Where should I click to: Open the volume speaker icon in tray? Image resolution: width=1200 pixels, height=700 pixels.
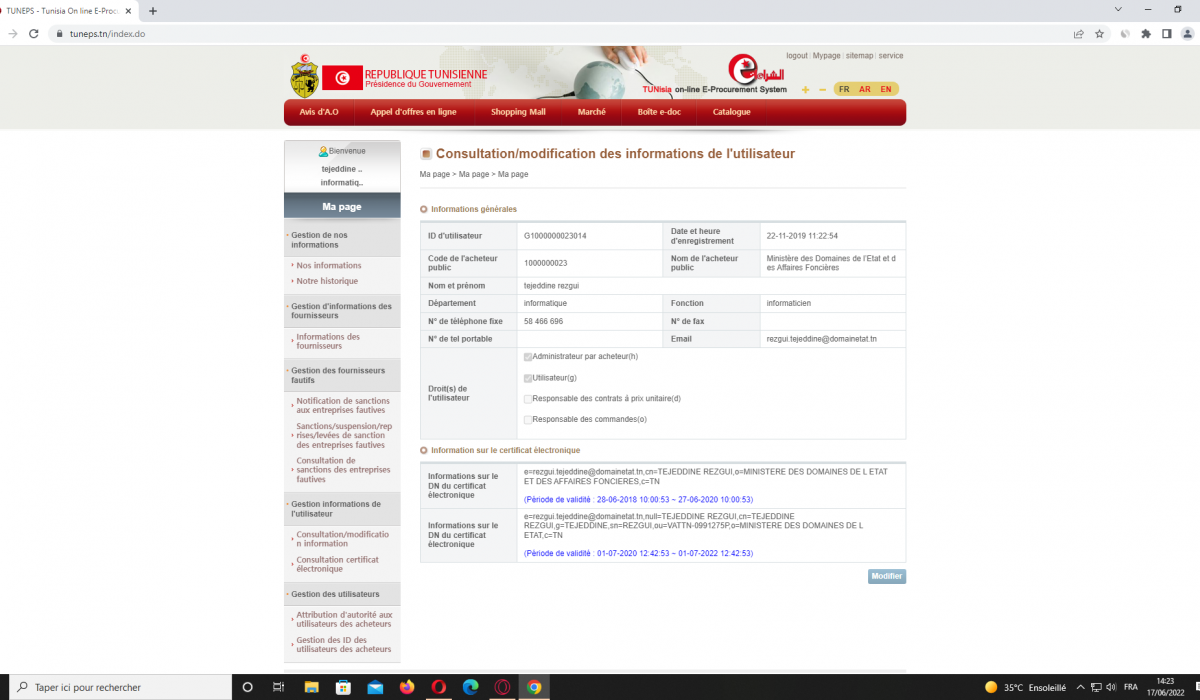click(1111, 687)
